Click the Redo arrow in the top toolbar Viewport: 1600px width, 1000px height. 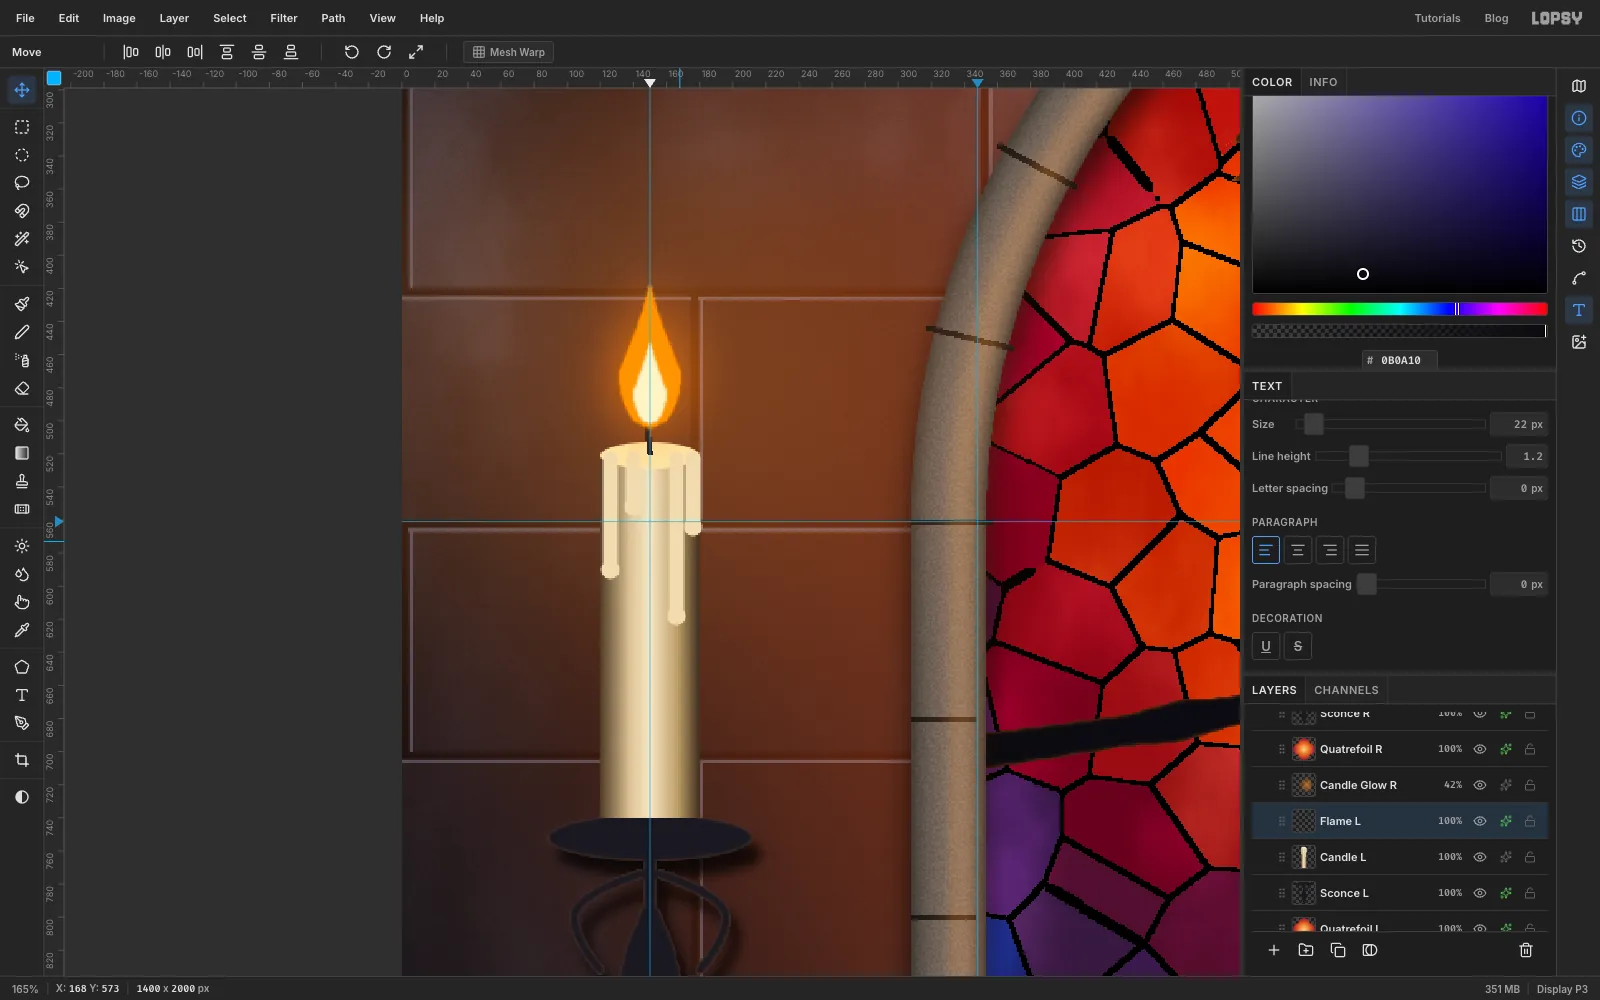[384, 52]
